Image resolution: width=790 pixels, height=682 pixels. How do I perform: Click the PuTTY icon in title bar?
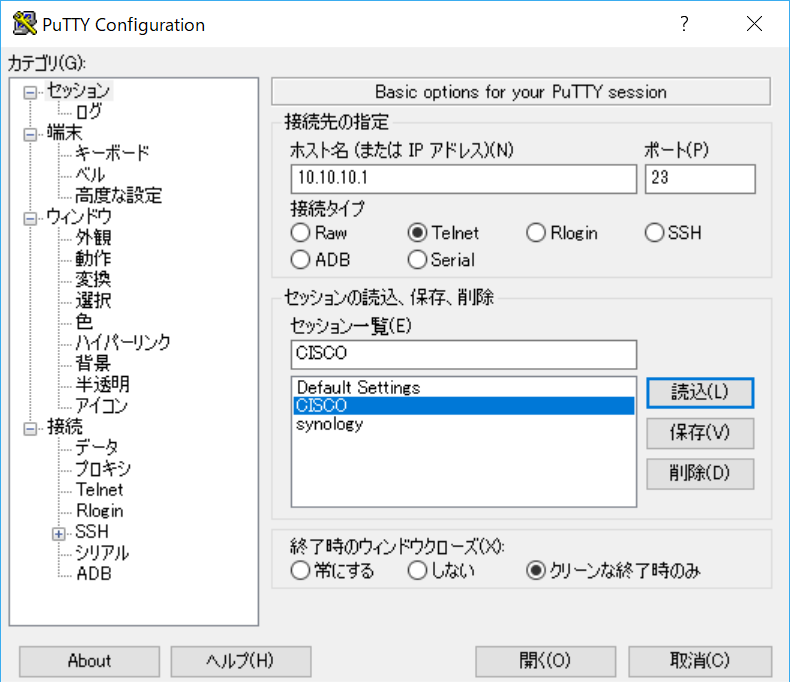click(x=25, y=24)
